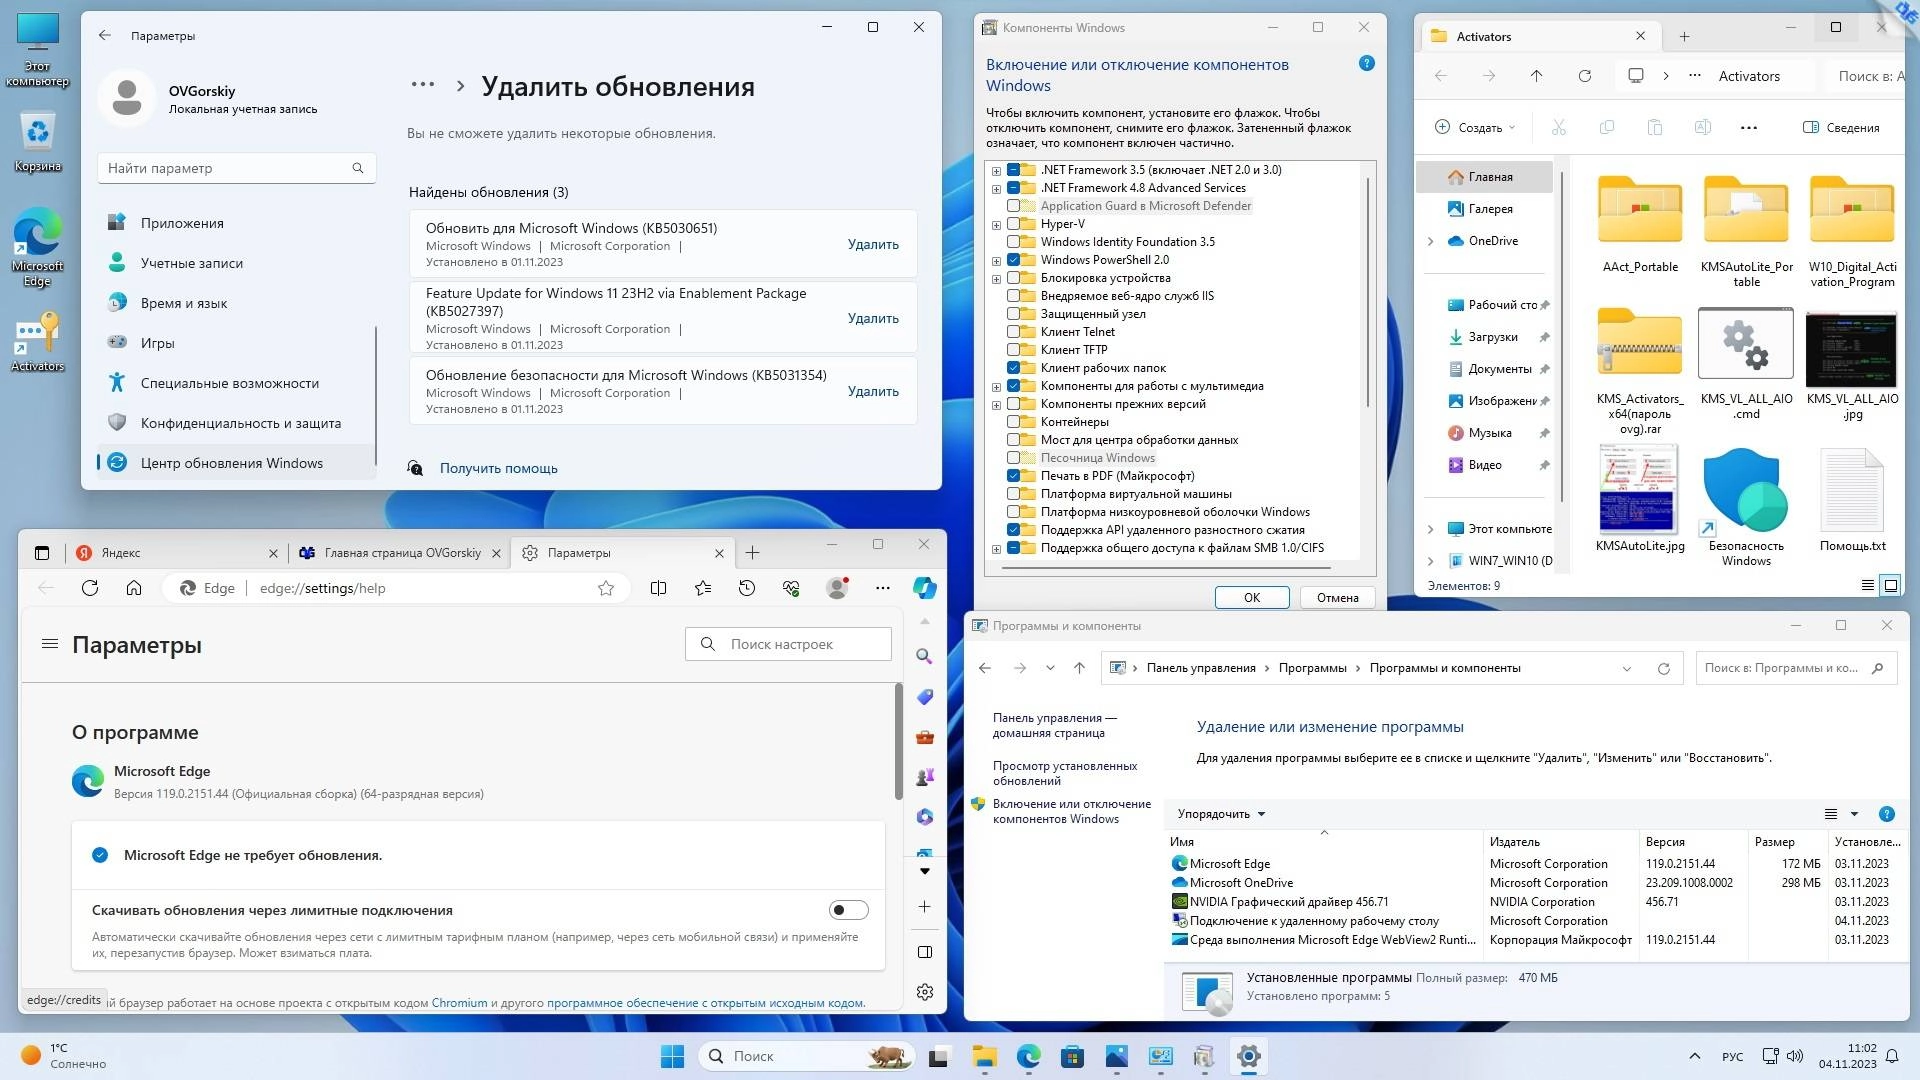This screenshot has height=1080, width=1920.
Task: Open Recycle Bin desktop icon
Action: pos(38,141)
